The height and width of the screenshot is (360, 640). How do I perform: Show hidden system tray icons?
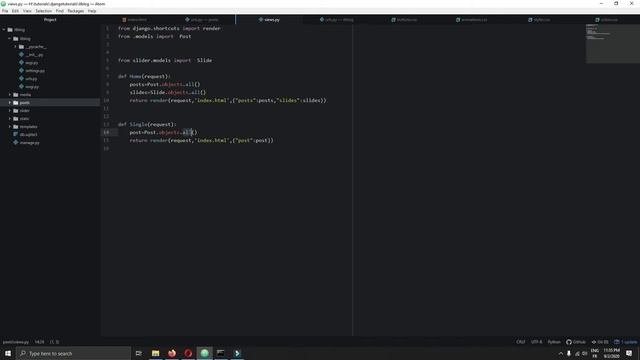pos(561,353)
